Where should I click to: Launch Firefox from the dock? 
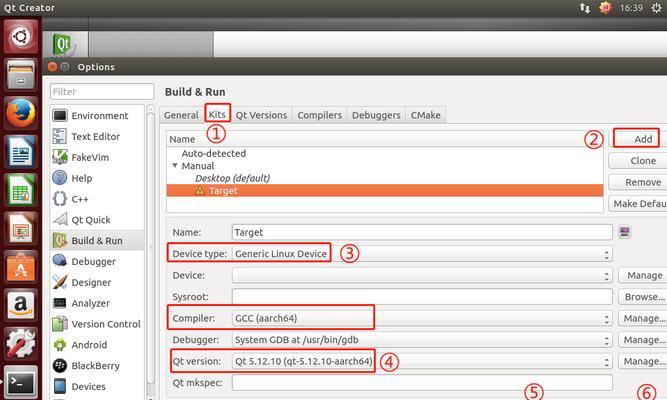tap(20, 113)
